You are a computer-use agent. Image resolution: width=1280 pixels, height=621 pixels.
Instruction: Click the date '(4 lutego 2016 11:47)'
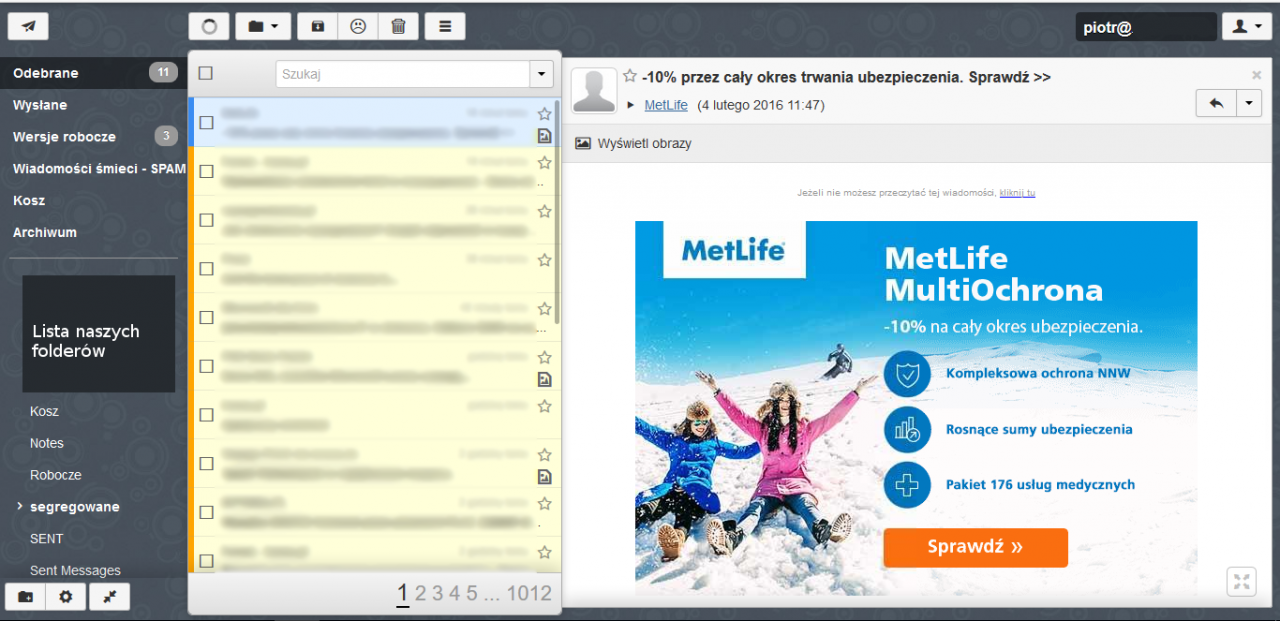761,105
